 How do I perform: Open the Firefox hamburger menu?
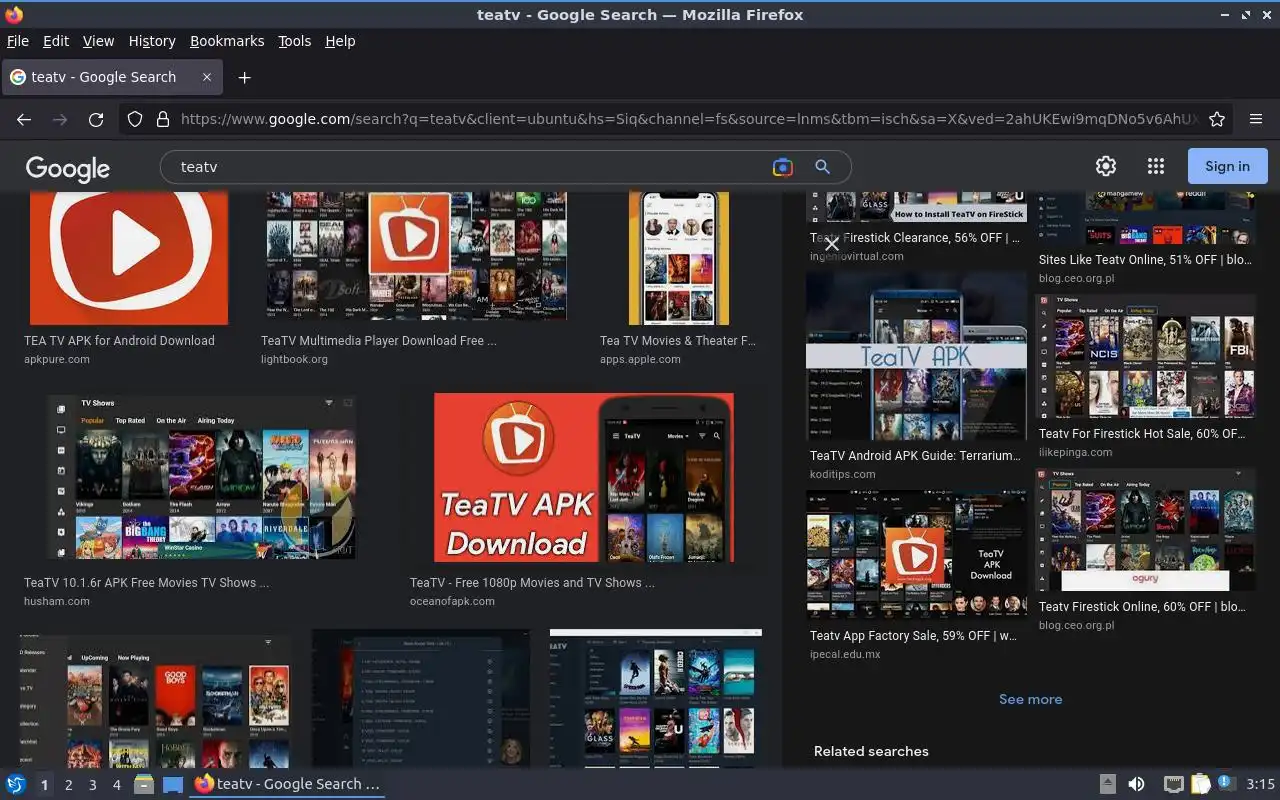point(1256,119)
